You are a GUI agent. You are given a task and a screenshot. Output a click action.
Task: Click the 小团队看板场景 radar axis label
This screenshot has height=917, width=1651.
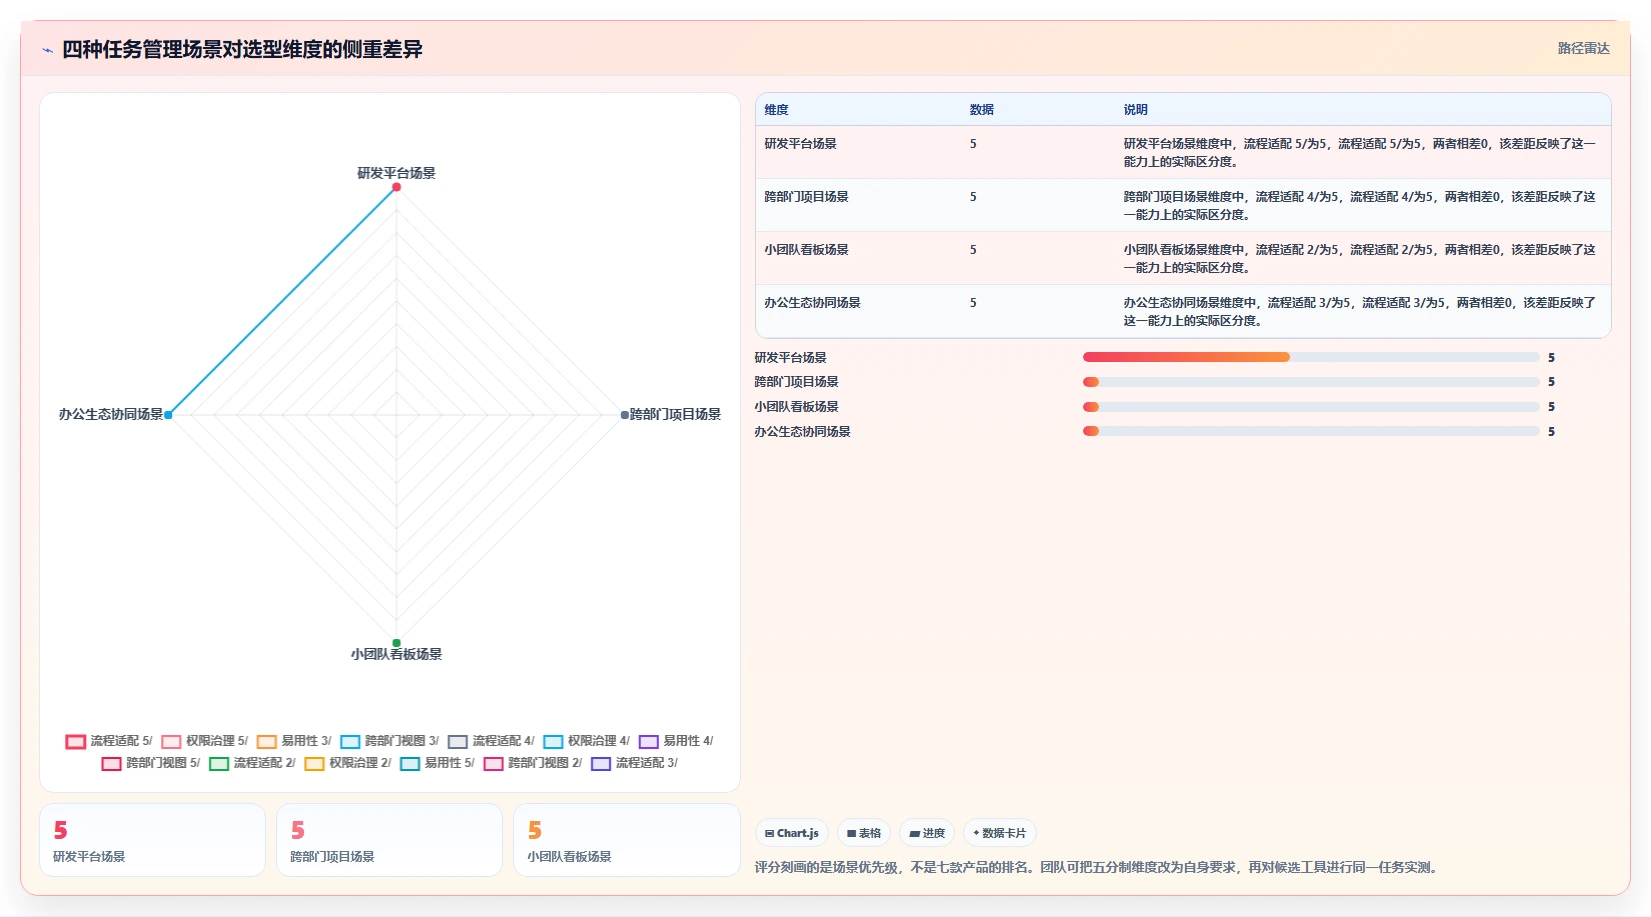(x=396, y=654)
